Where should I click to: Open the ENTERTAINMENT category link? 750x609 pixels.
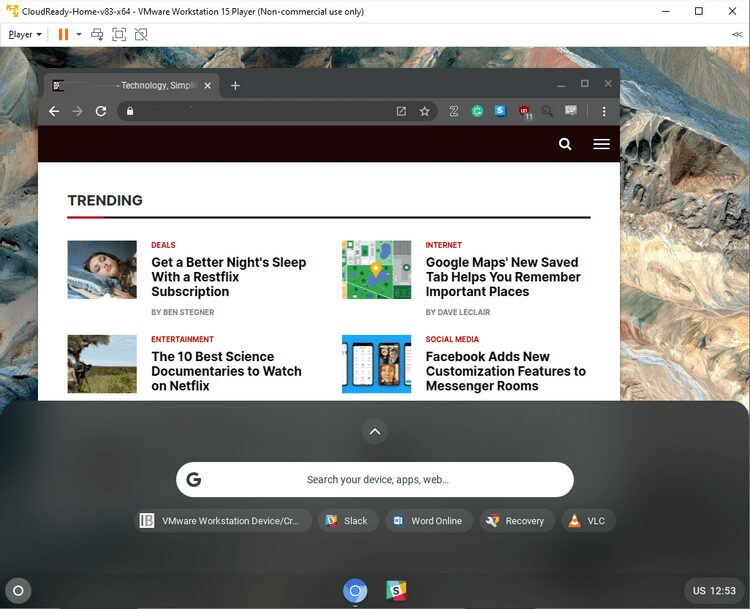coord(182,339)
